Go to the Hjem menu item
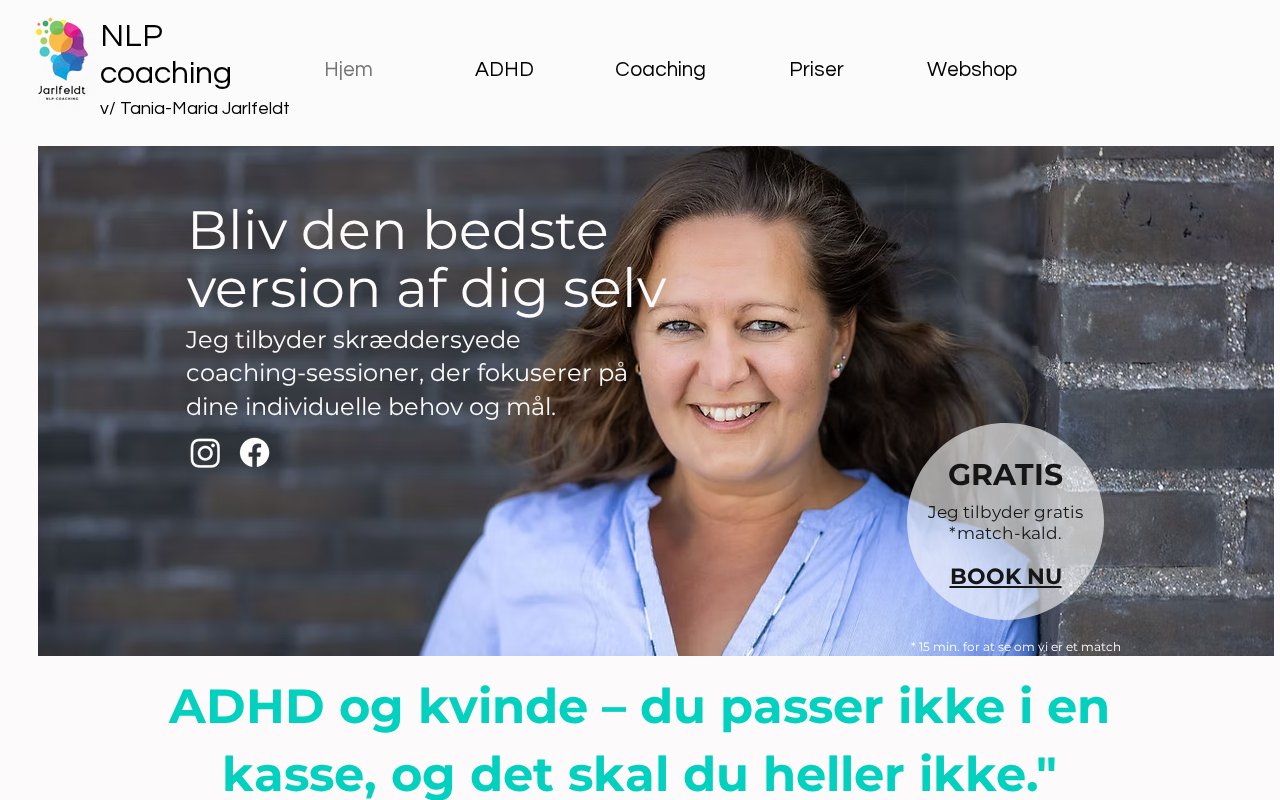This screenshot has width=1280, height=800. (348, 70)
